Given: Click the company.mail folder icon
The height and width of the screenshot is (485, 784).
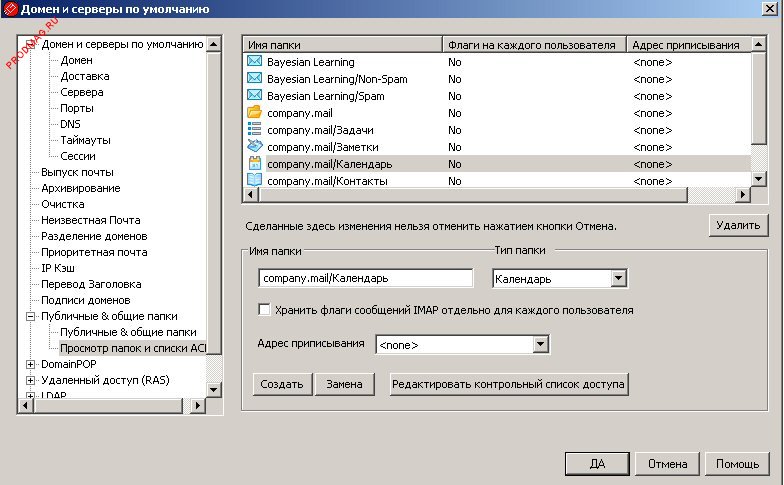Looking at the screenshot, I should tap(254, 113).
